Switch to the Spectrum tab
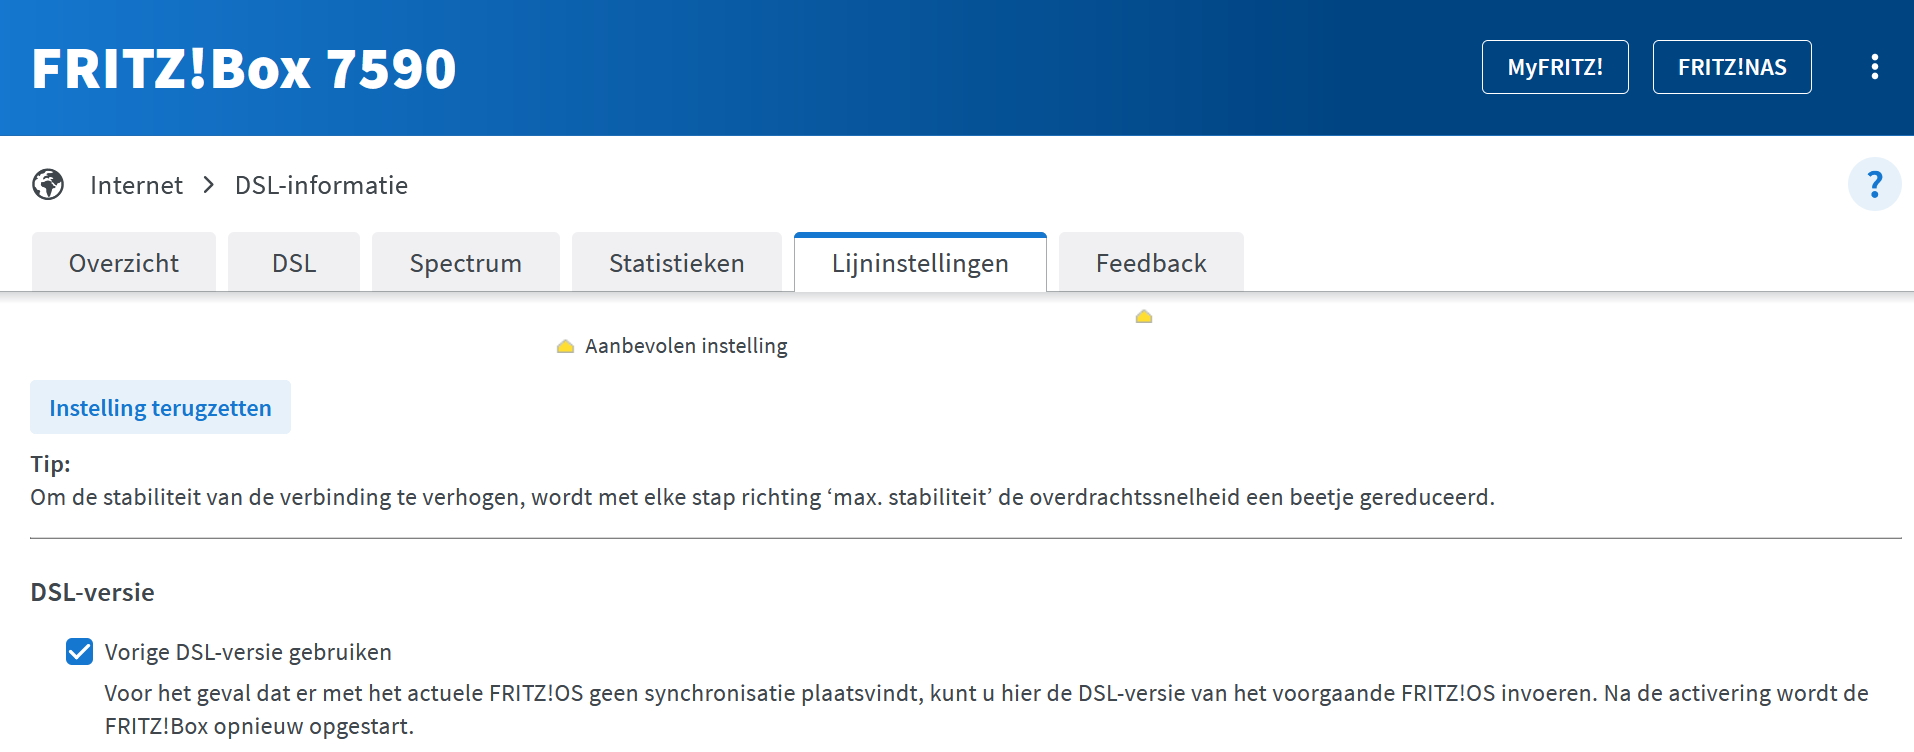1914x752 pixels. [x=465, y=263]
